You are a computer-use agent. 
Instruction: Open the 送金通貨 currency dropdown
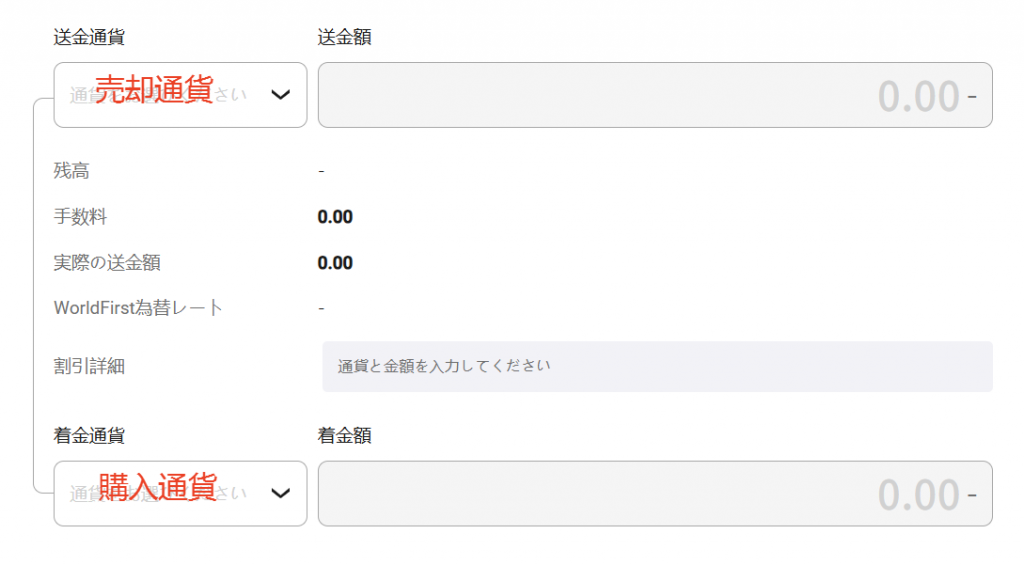click(x=180, y=95)
